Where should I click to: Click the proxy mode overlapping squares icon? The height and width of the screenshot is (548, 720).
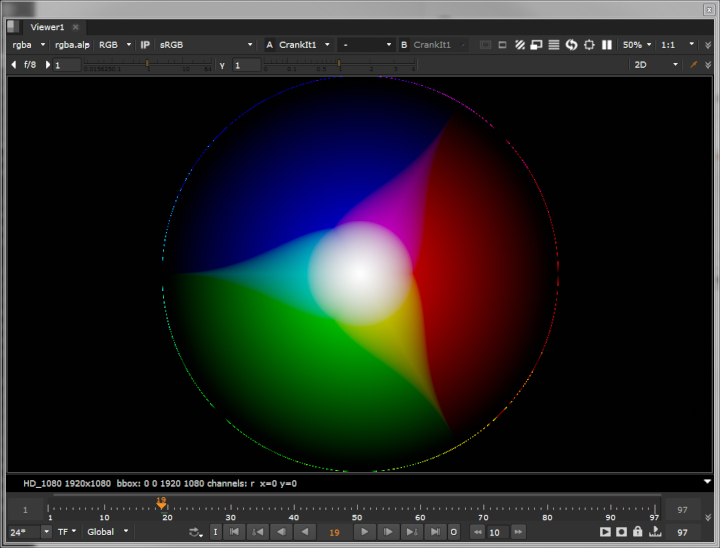(536, 45)
